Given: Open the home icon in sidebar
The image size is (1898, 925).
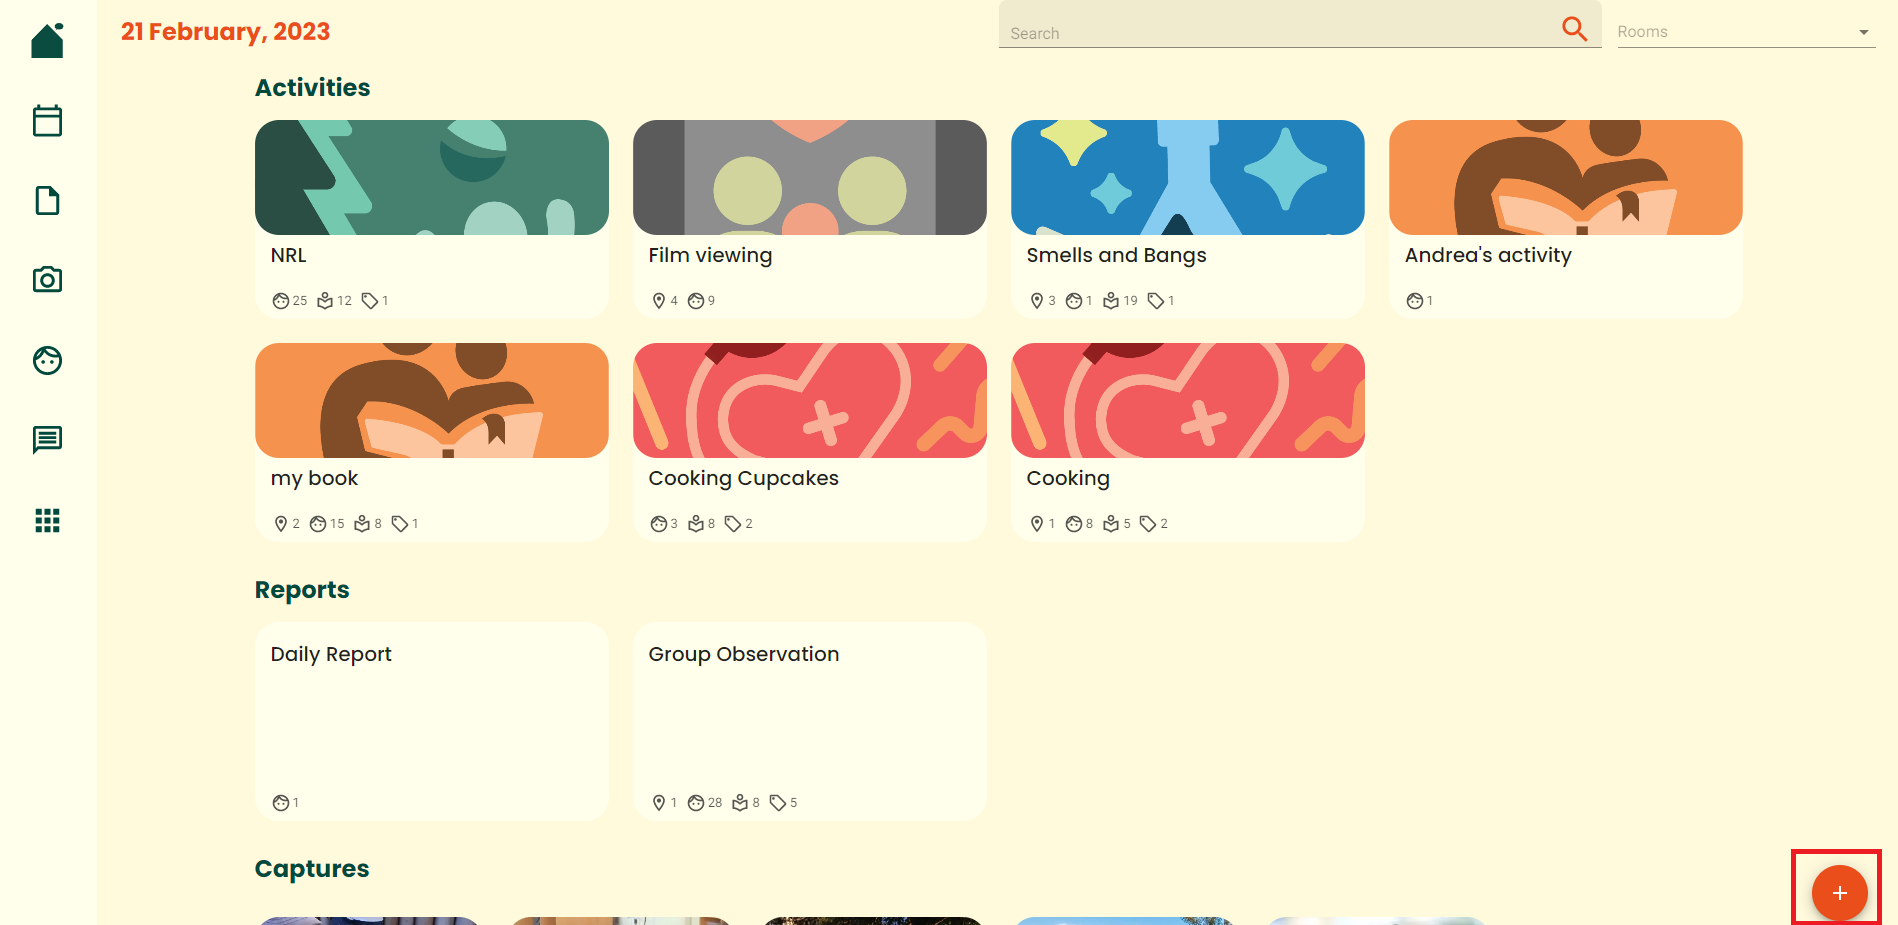Looking at the screenshot, I should coord(47,40).
